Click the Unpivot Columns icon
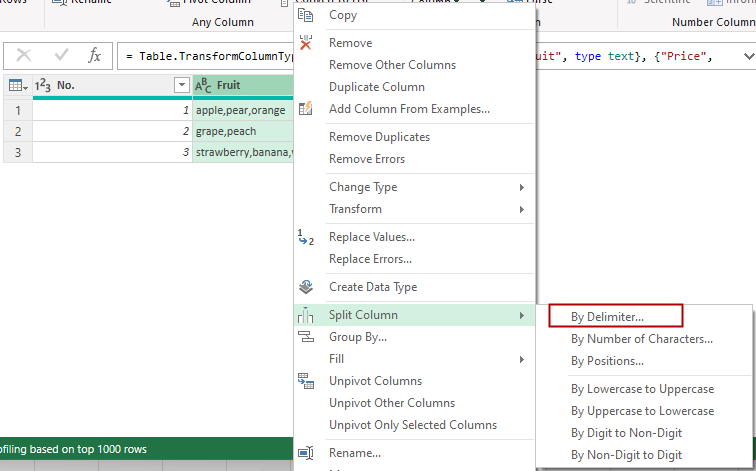 (x=306, y=381)
